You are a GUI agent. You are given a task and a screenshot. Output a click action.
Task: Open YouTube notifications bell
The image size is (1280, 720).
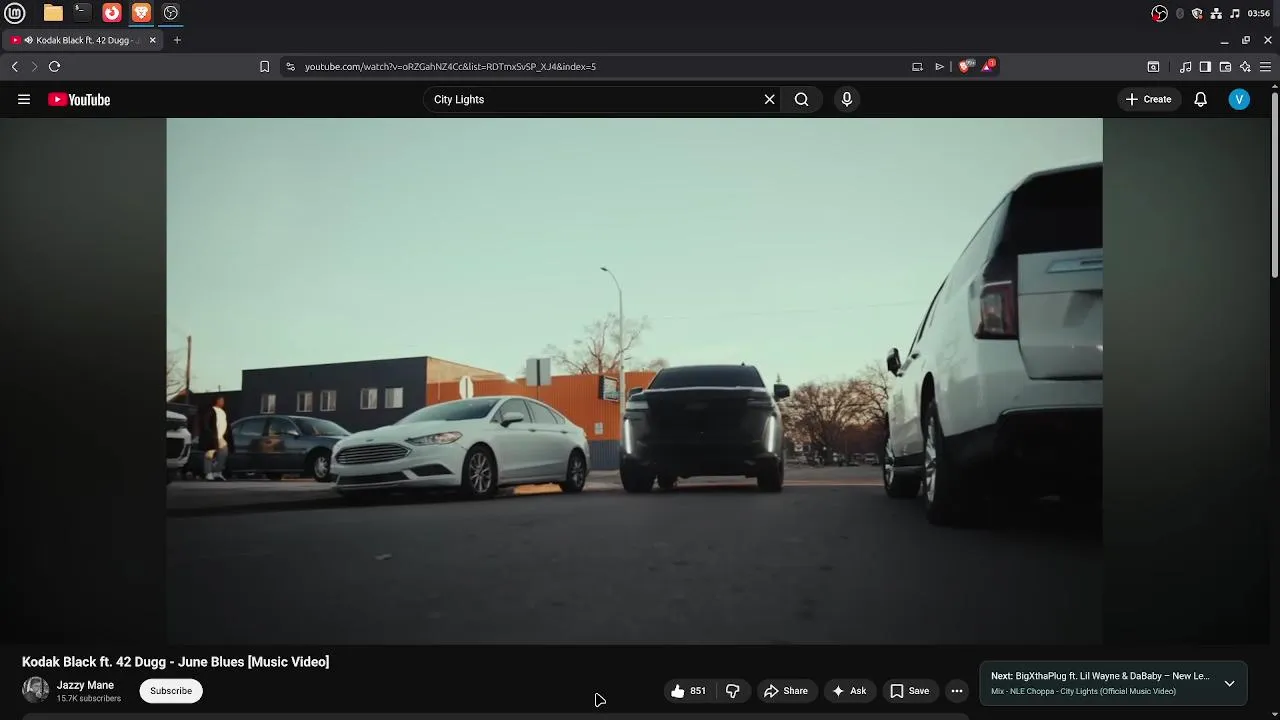(x=1201, y=99)
